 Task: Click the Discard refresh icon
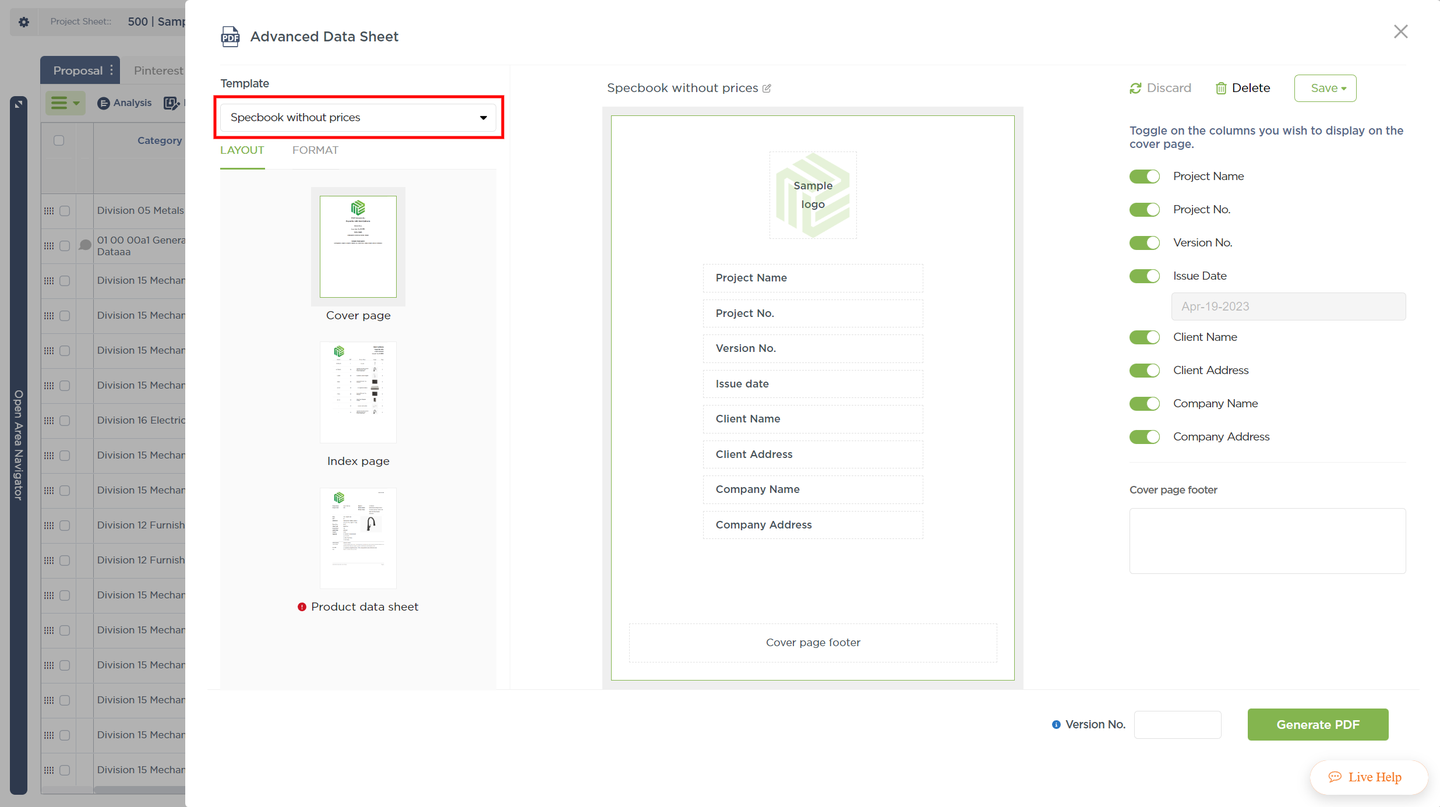click(1135, 88)
